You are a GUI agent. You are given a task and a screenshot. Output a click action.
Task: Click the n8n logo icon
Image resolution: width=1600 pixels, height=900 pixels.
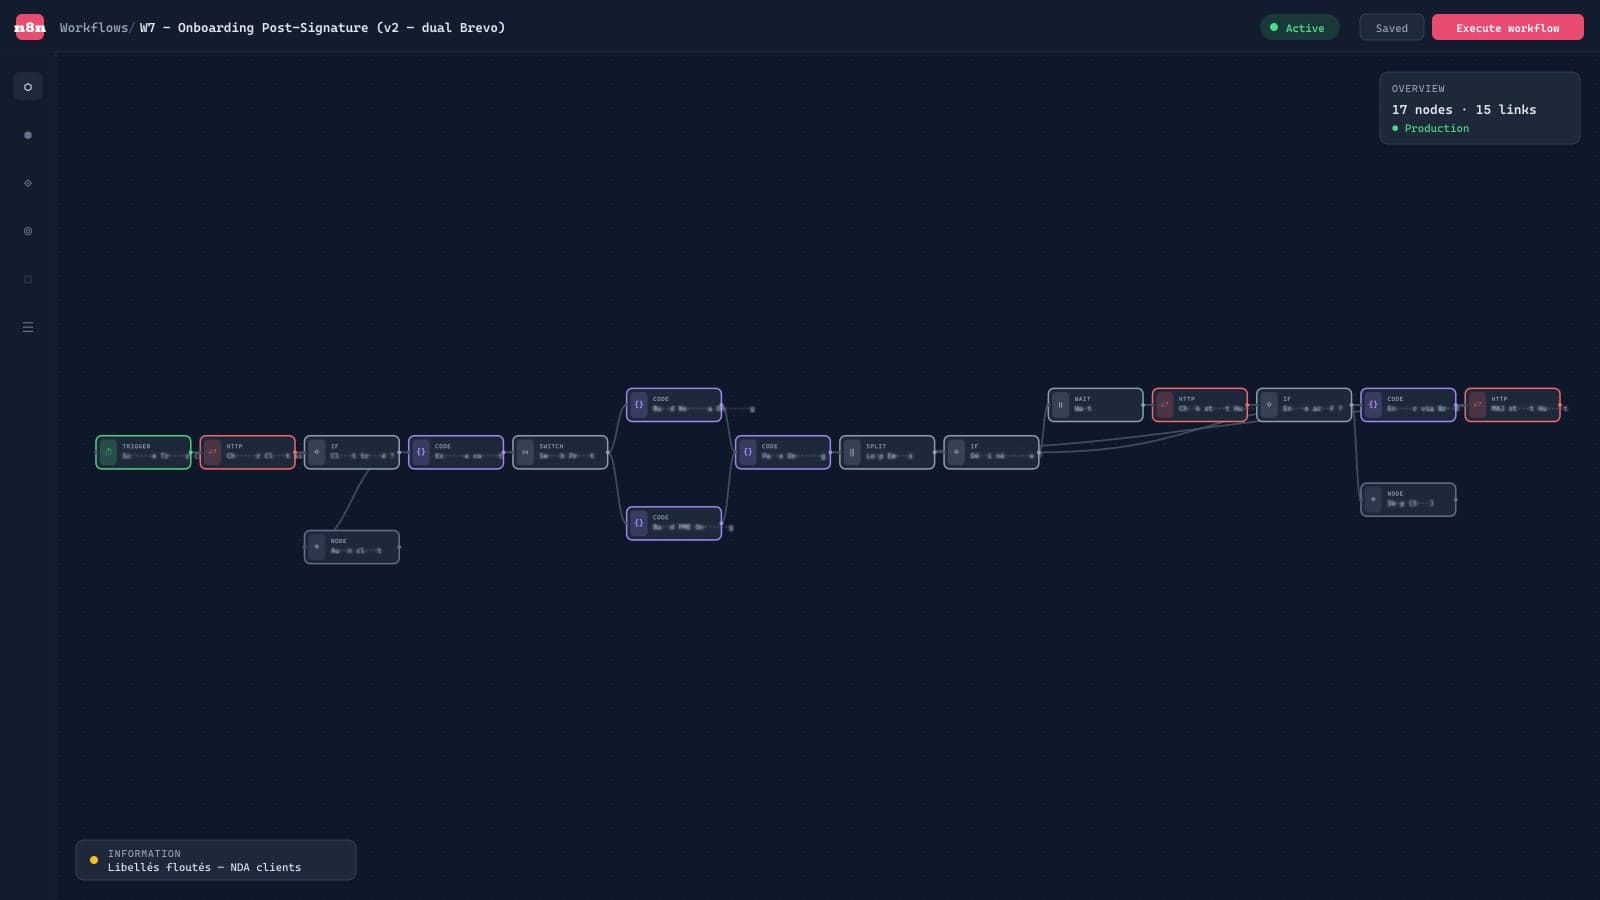tap(29, 27)
